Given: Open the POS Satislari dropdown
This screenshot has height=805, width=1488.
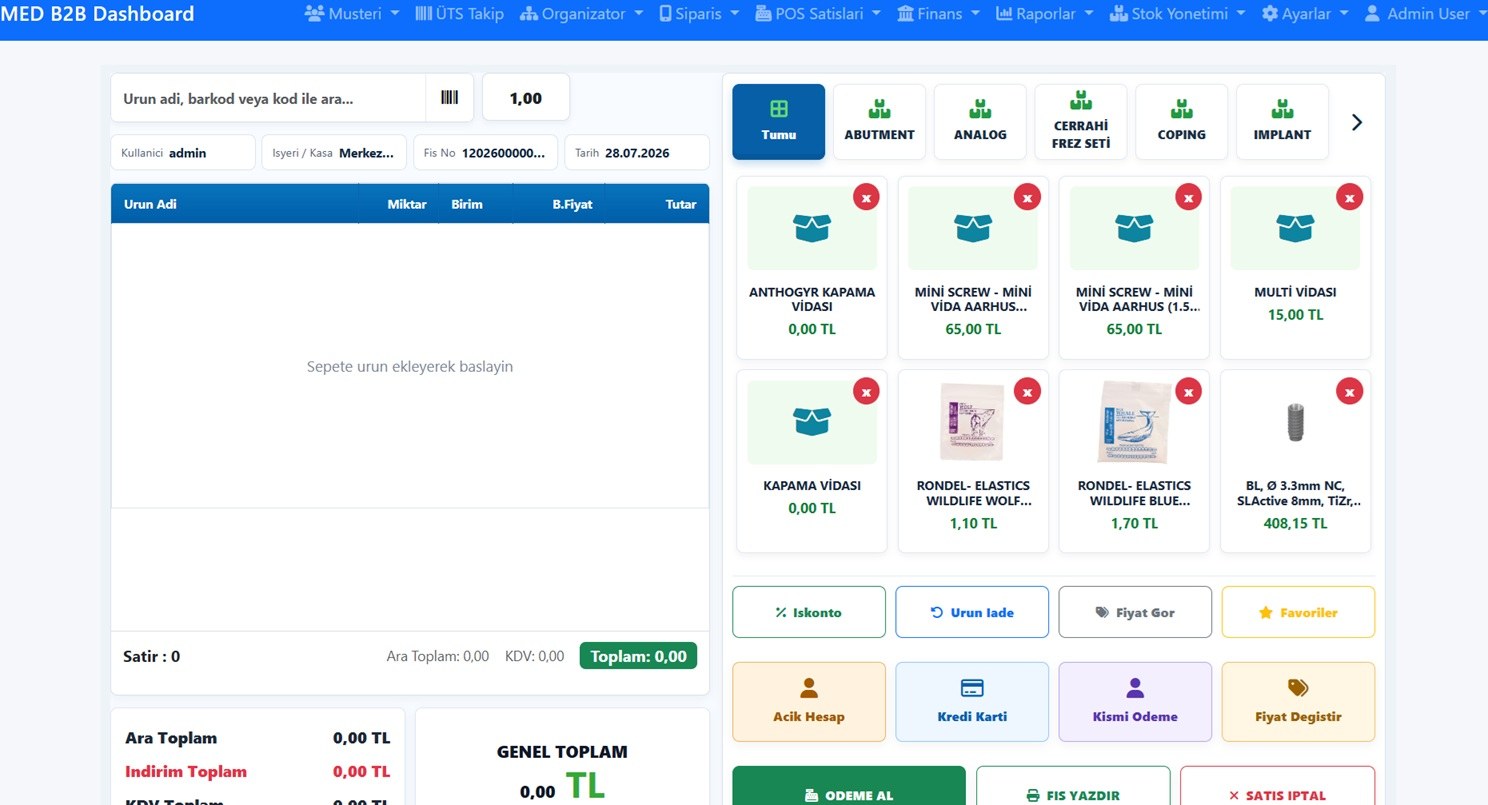Looking at the screenshot, I should coord(818,14).
